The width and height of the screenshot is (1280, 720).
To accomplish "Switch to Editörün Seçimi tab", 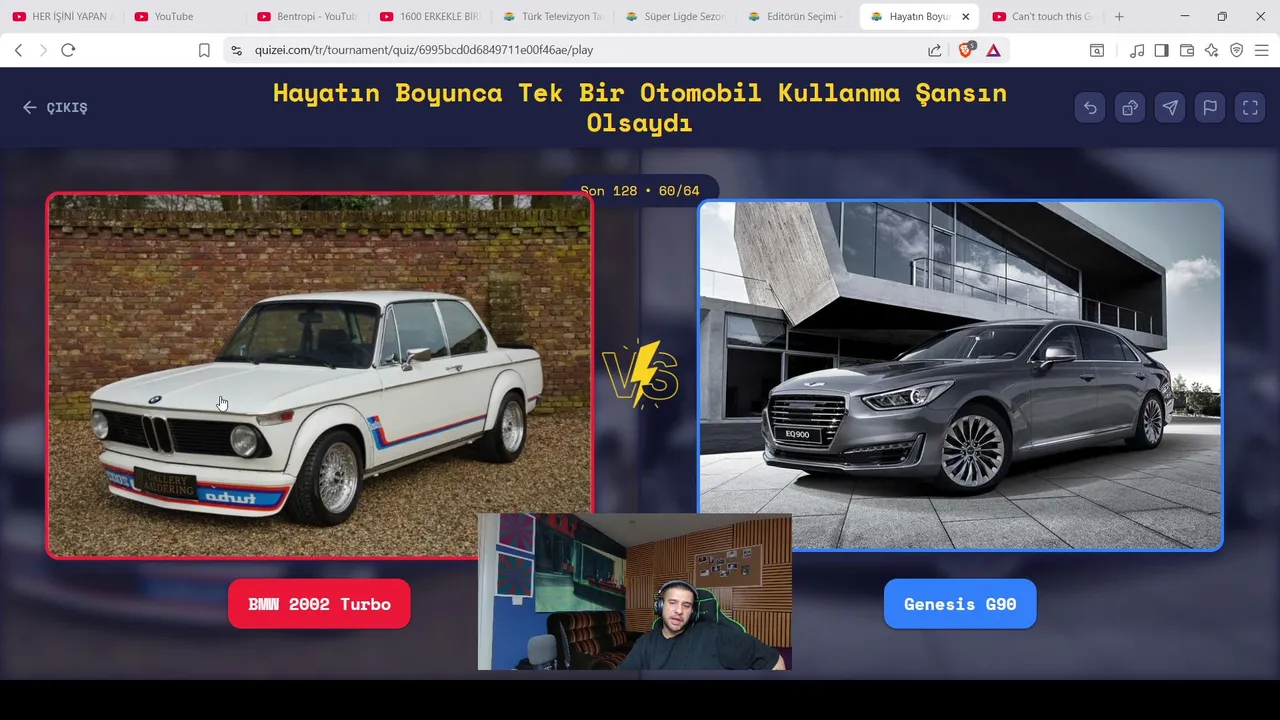I will point(797,17).
